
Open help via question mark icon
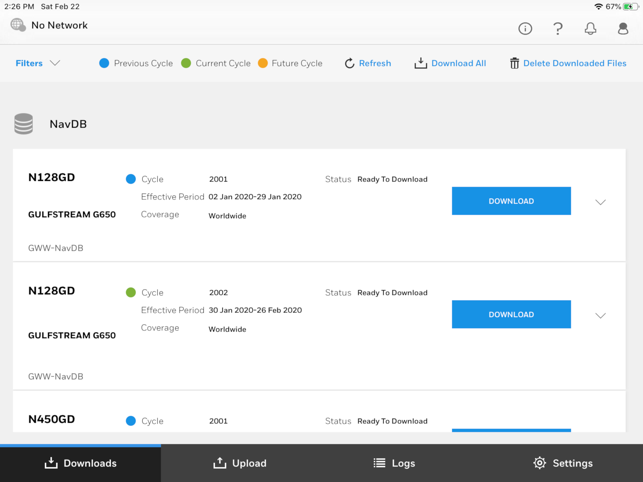click(558, 28)
